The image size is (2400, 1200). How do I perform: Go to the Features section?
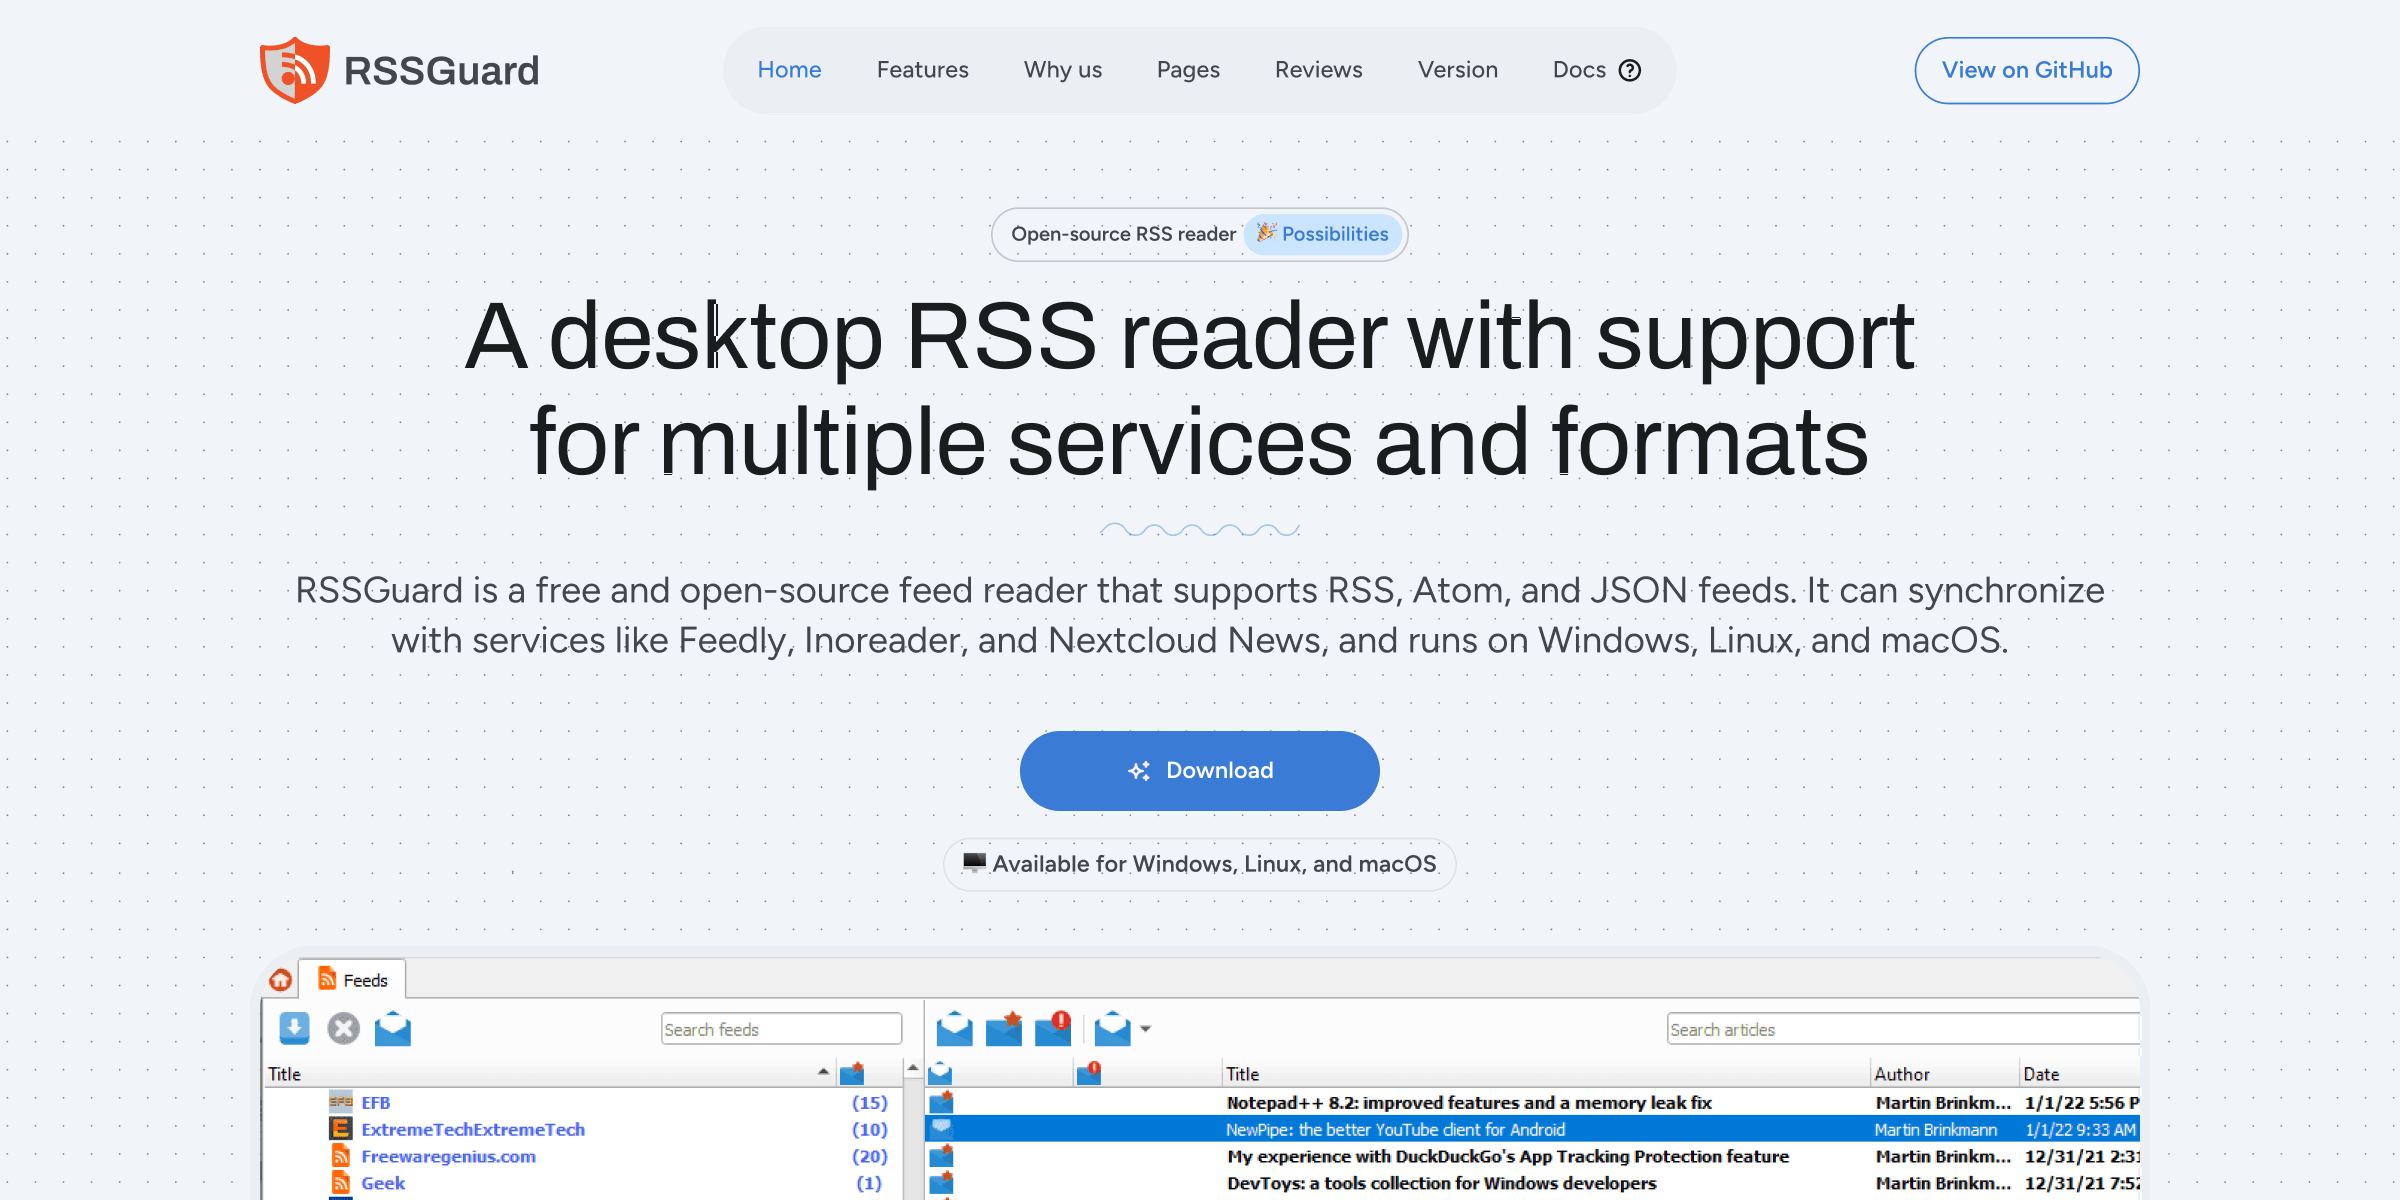click(x=922, y=70)
